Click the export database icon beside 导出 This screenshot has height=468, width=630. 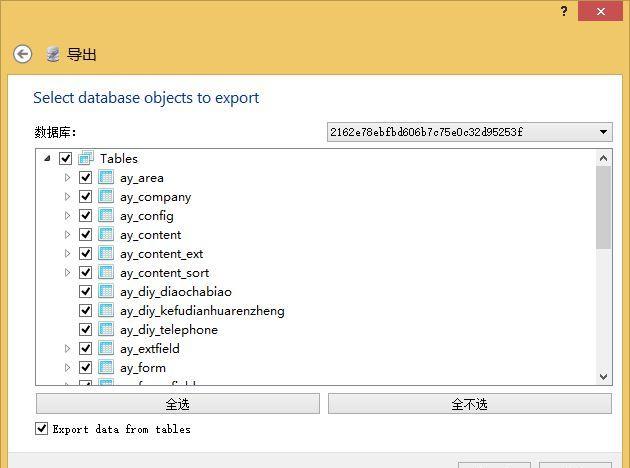click(x=52, y=54)
